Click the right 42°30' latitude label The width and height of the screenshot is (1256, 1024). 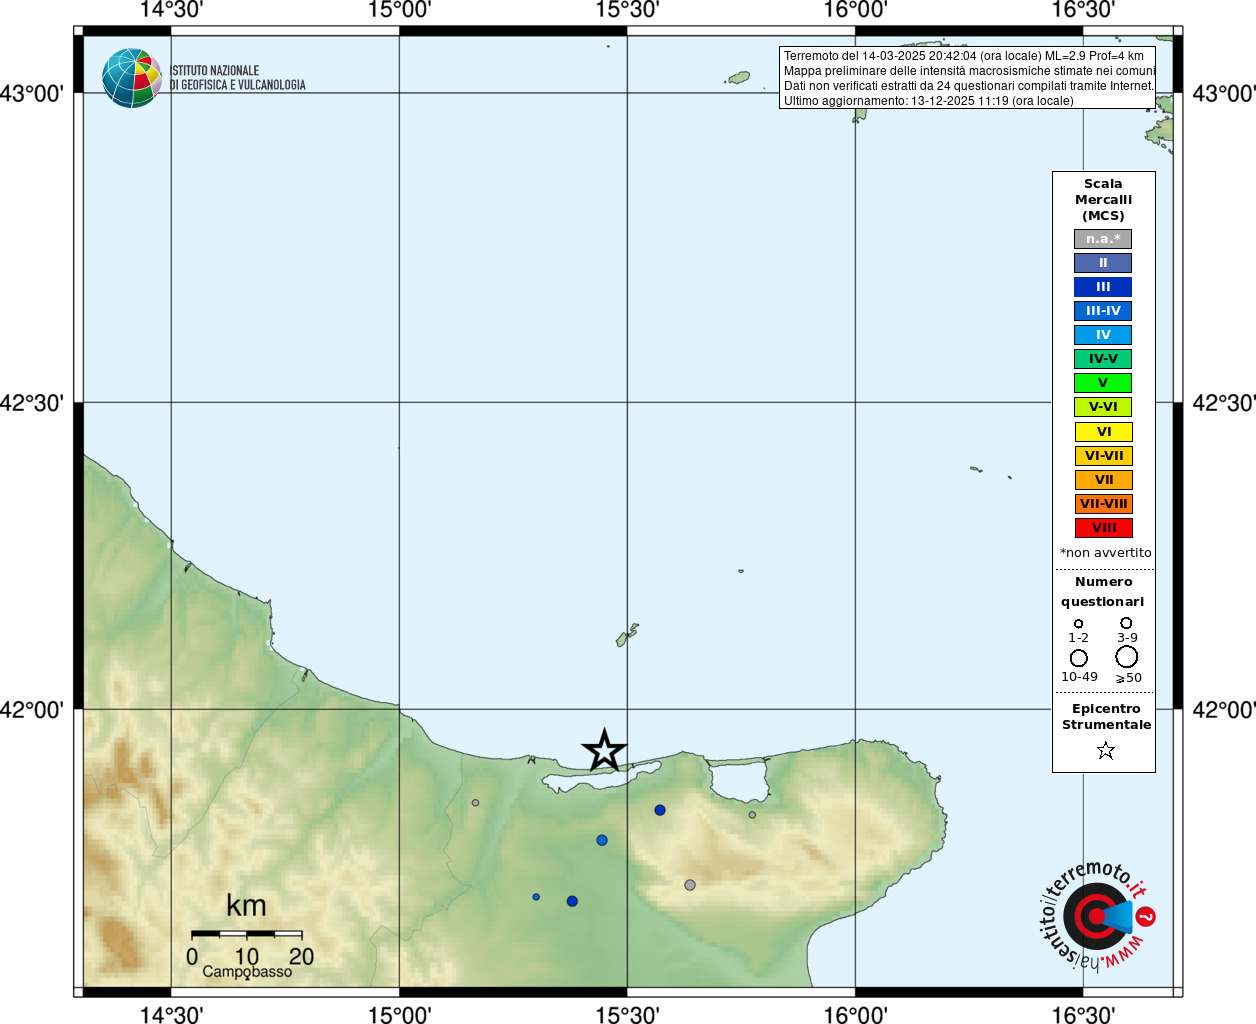point(1224,403)
